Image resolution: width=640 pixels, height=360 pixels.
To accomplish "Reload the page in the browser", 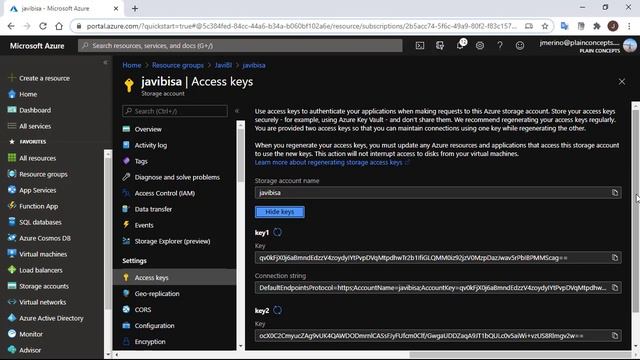I will point(43,26).
